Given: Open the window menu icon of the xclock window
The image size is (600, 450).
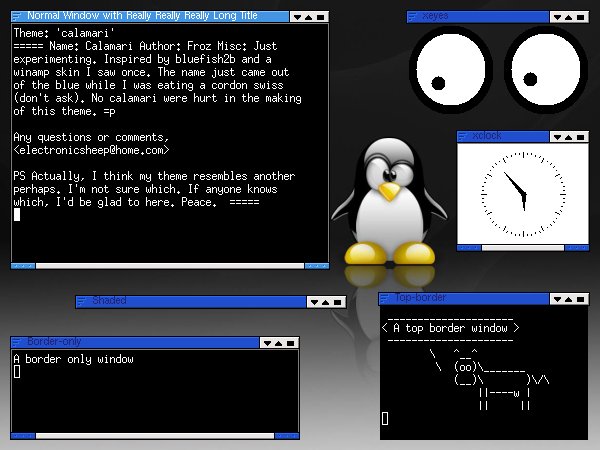Looking at the screenshot, I should click(x=463, y=136).
